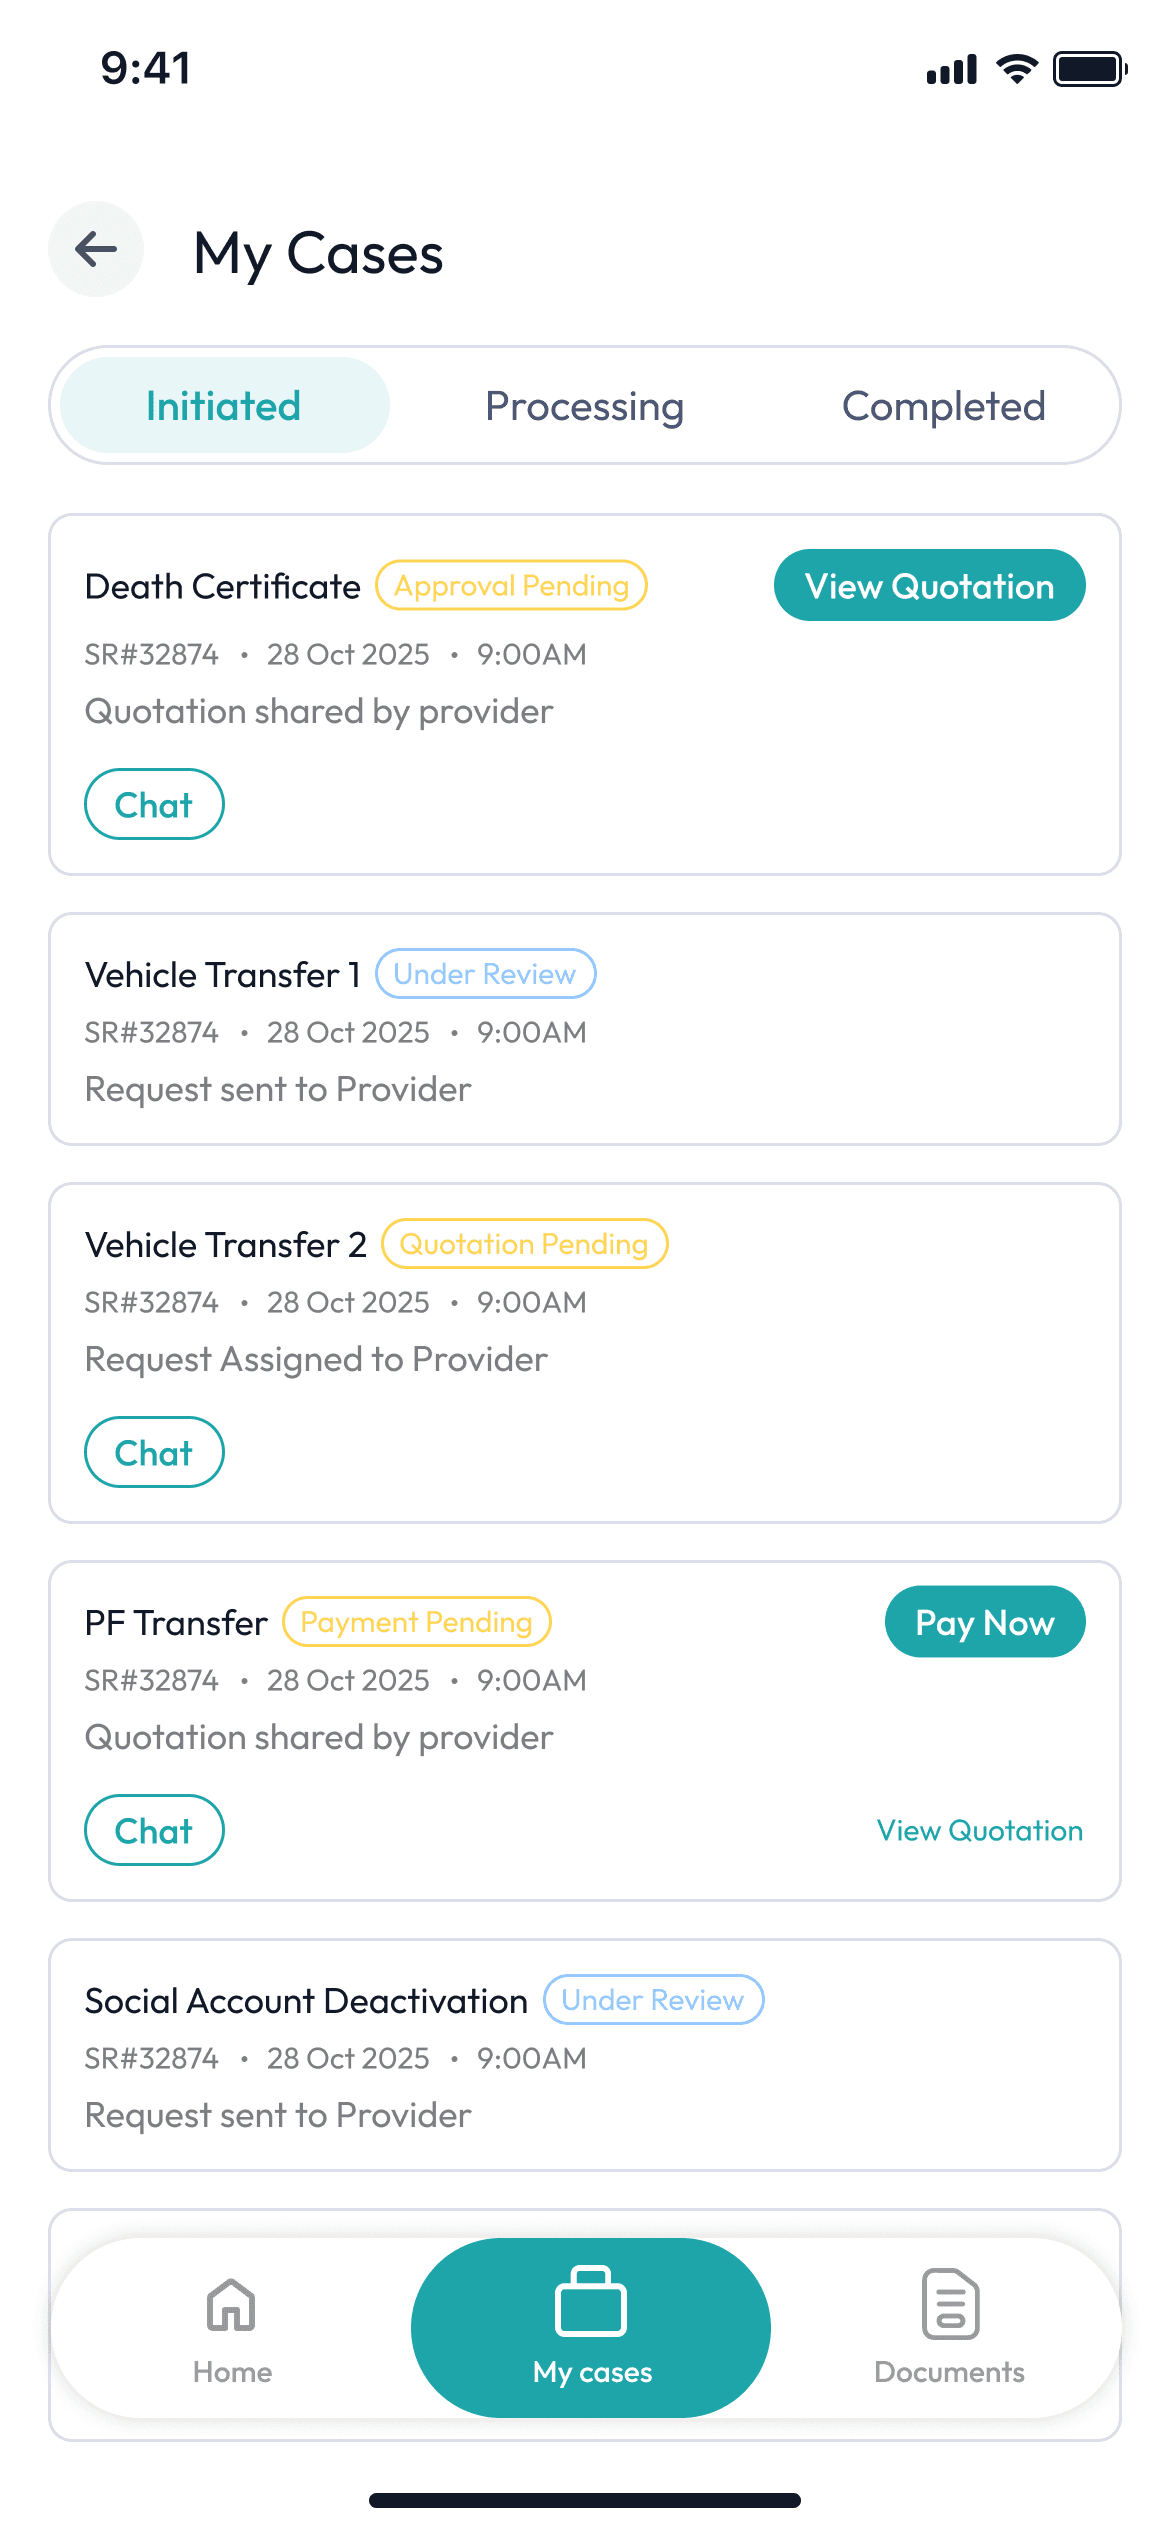Screen dimensions: 1170x2532
Task: Tap the Approval Pending status badge
Action: click(x=511, y=586)
